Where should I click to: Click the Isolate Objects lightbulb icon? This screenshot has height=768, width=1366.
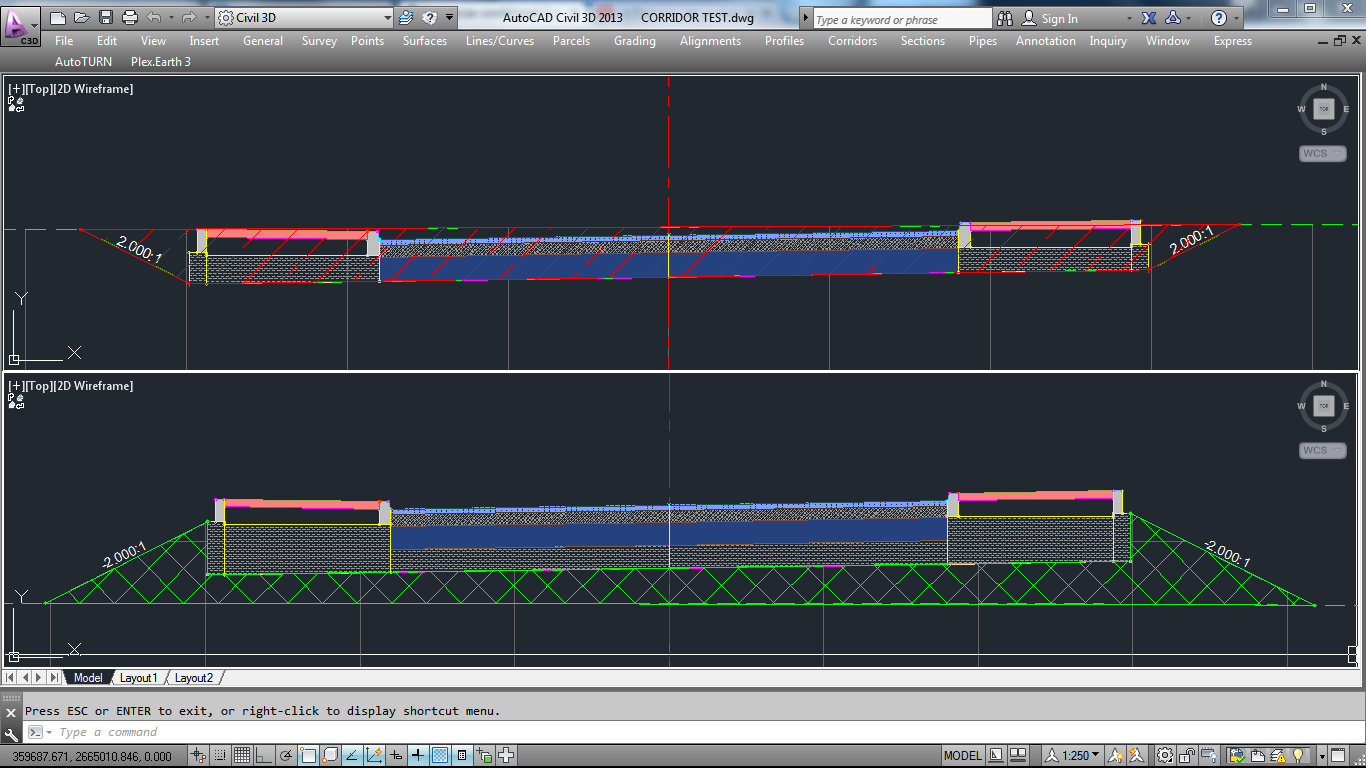pos(1299,755)
